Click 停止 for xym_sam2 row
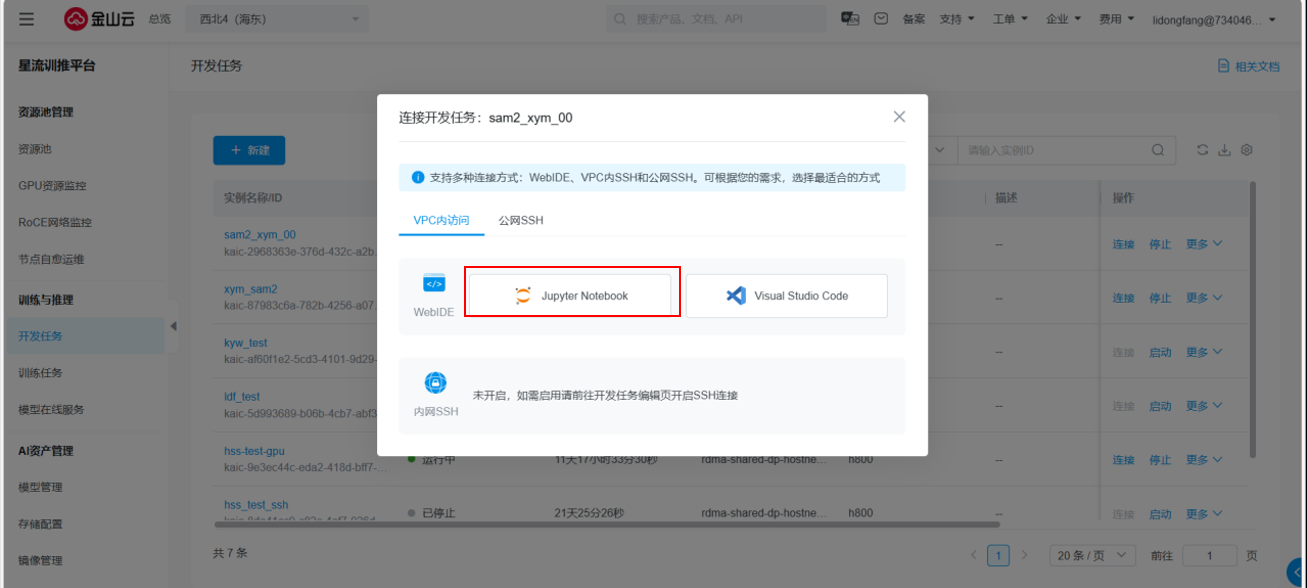 pos(1160,298)
